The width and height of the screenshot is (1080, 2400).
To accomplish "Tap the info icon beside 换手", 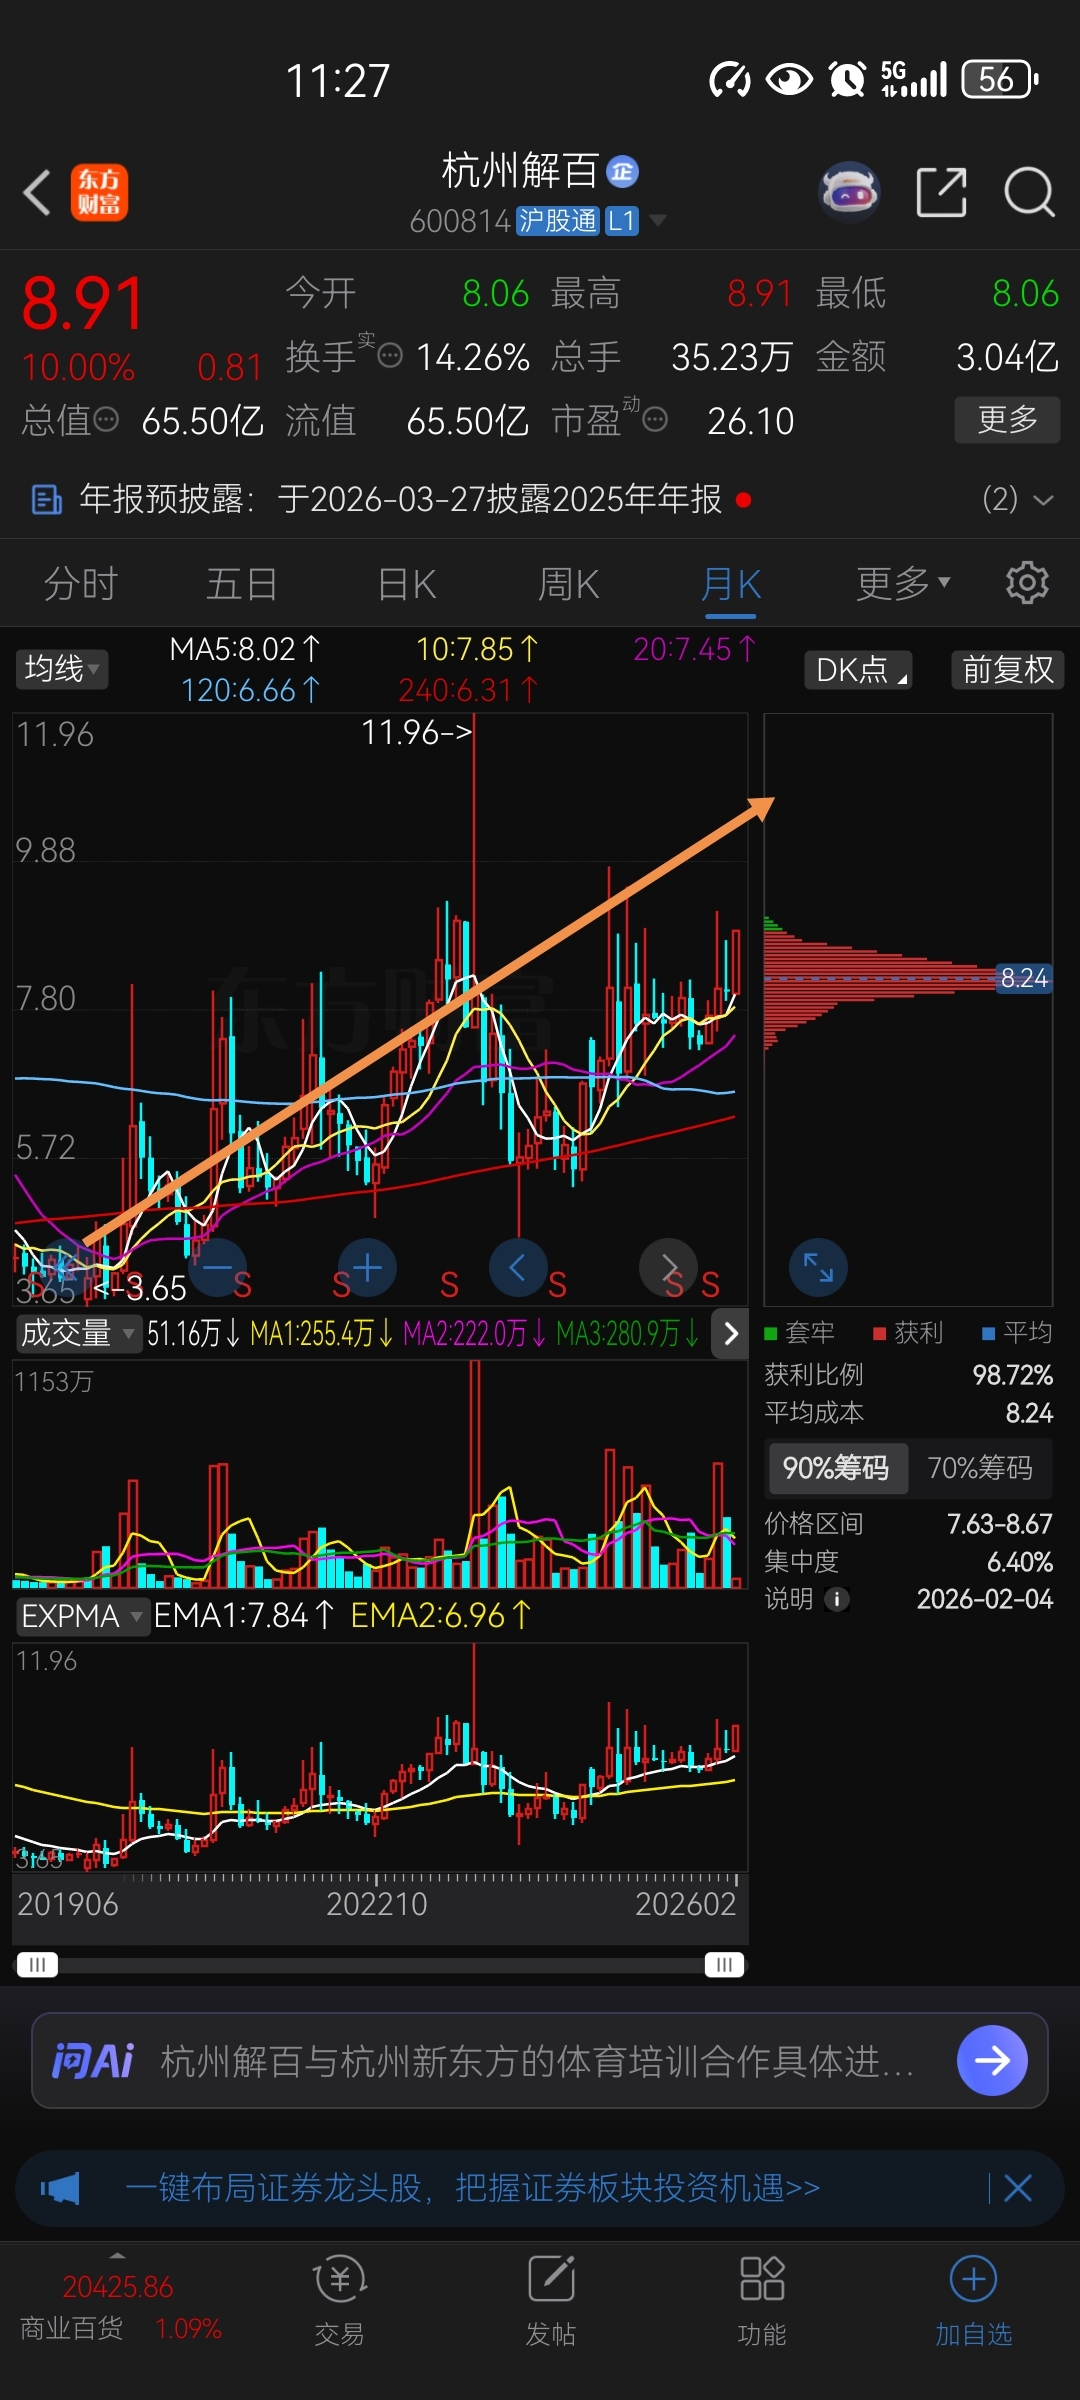I will [x=390, y=355].
